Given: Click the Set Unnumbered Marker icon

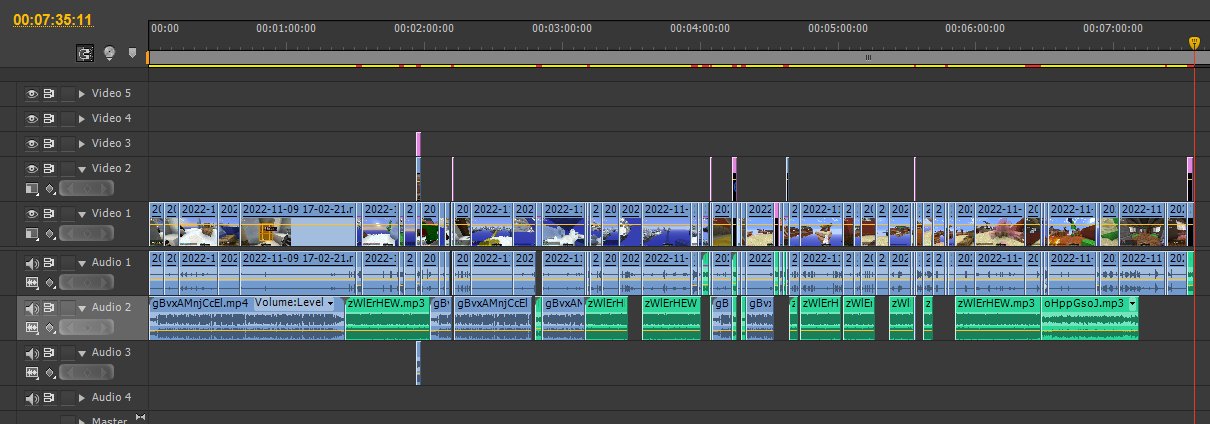Looking at the screenshot, I should pos(131,53).
